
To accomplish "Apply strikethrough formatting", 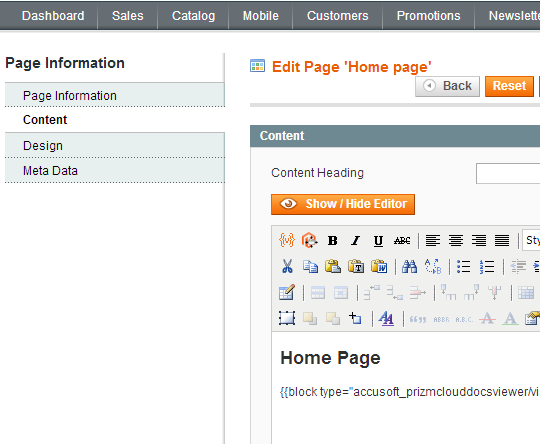I will [402, 240].
